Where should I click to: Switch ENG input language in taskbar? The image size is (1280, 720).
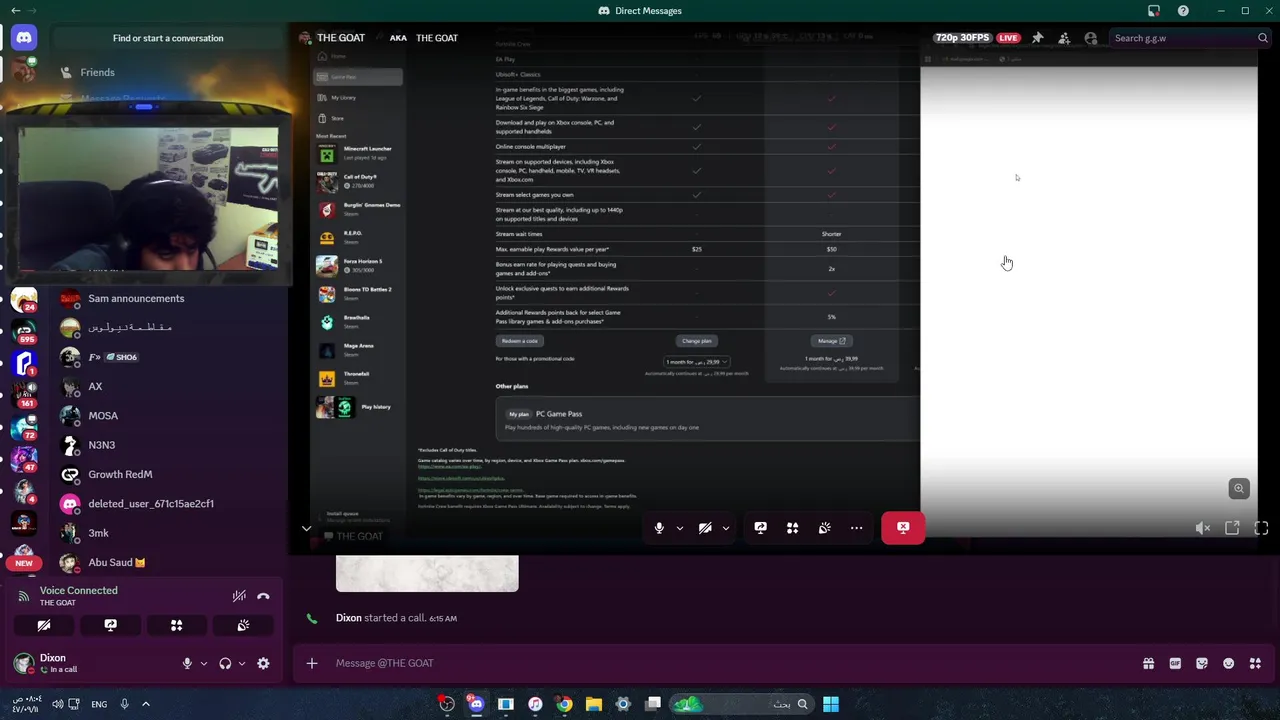[99, 704]
